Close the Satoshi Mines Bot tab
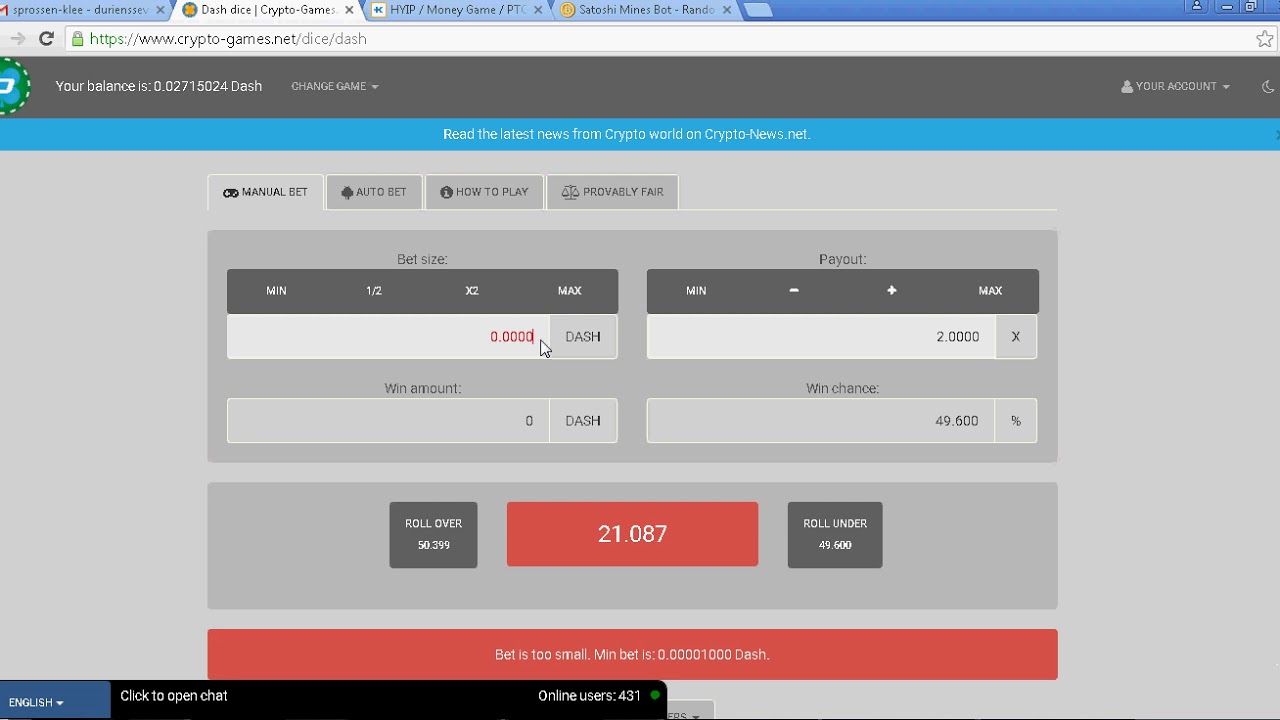1280x720 pixels. click(x=727, y=10)
